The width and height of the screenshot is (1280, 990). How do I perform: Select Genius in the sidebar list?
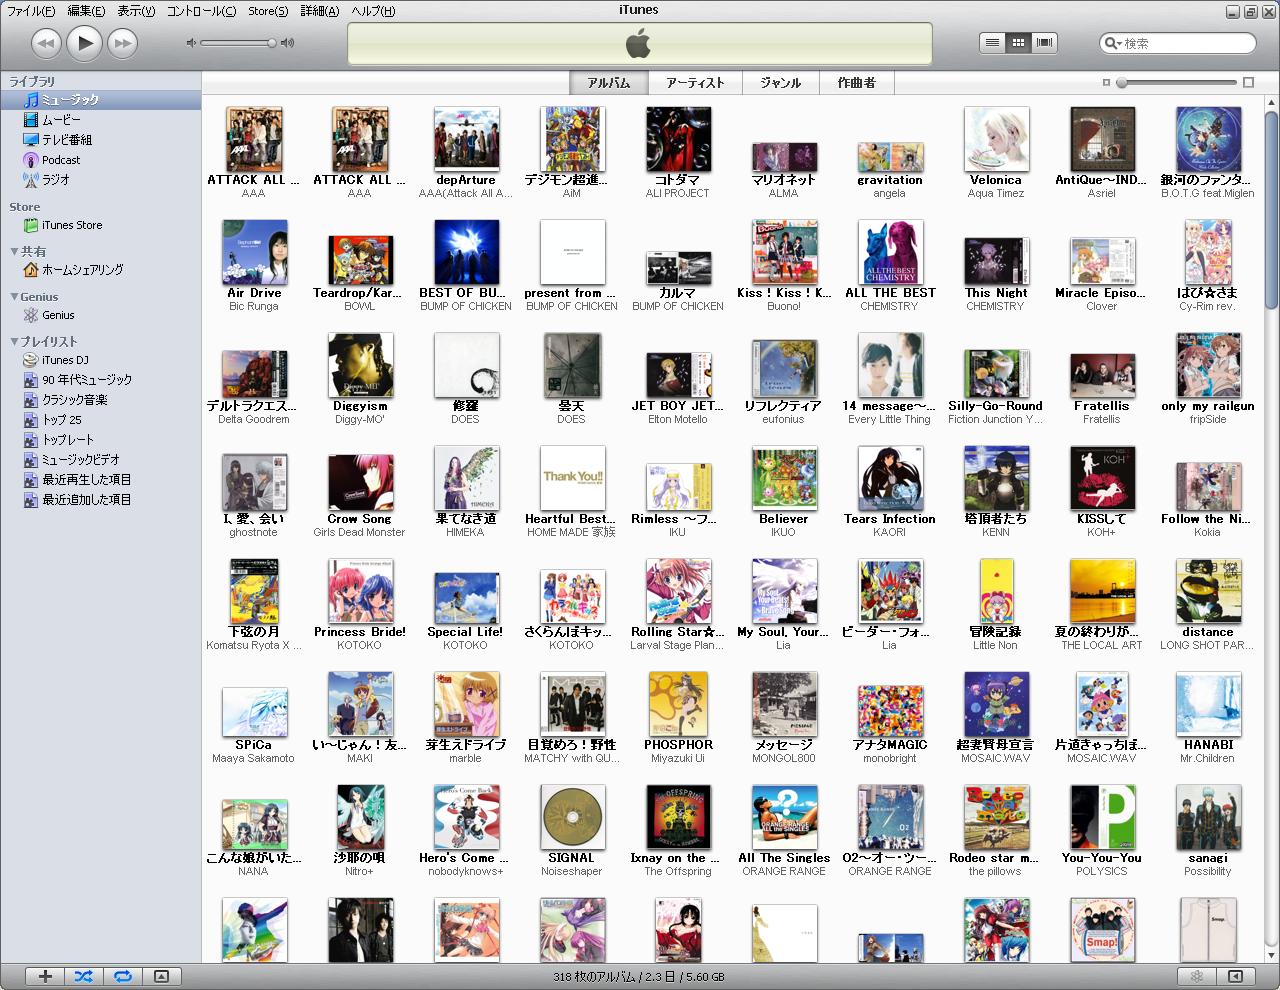[x=100, y=315]
